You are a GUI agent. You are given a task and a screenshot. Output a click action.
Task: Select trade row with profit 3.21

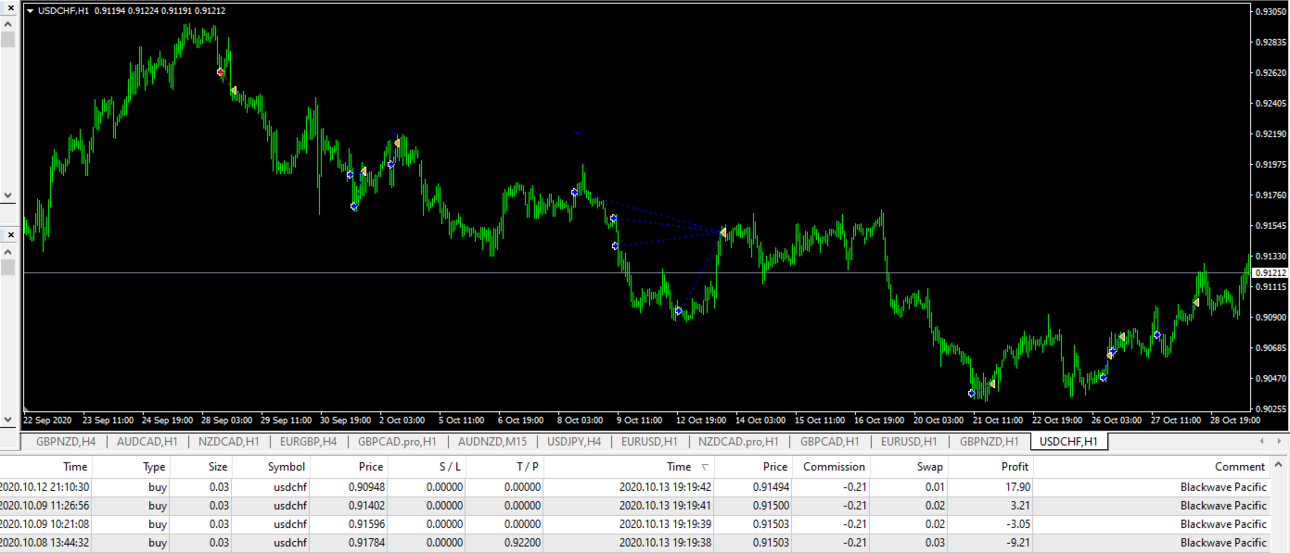coord(636,505)
